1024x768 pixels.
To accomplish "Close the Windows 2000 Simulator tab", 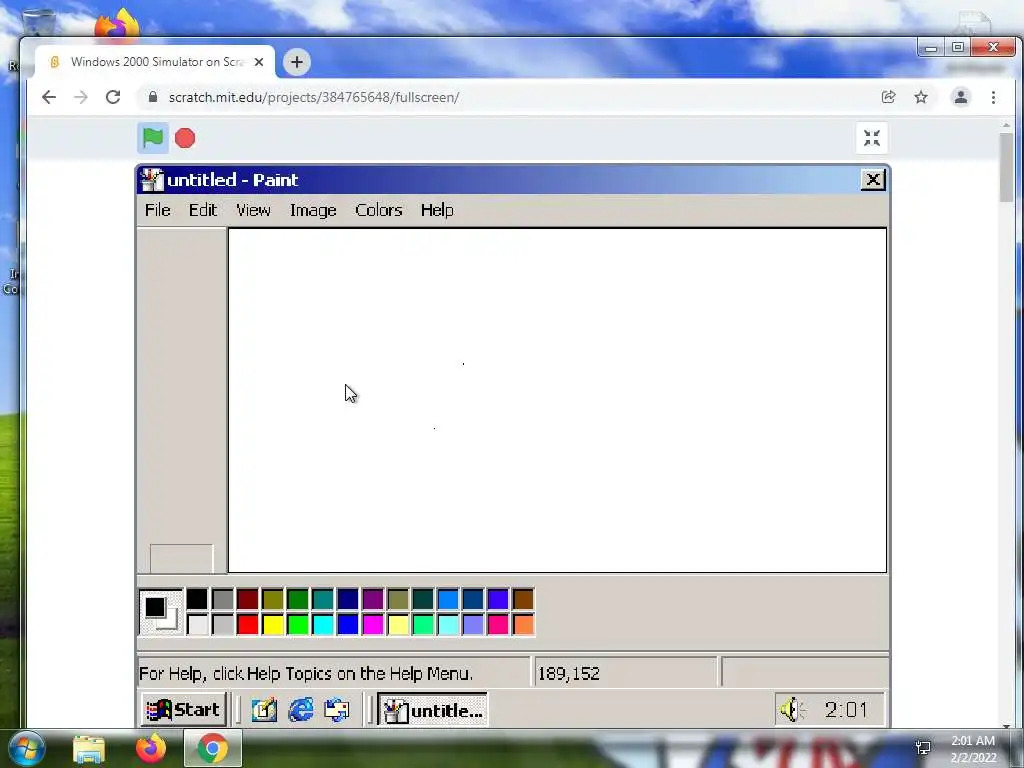I will [259, 62].
